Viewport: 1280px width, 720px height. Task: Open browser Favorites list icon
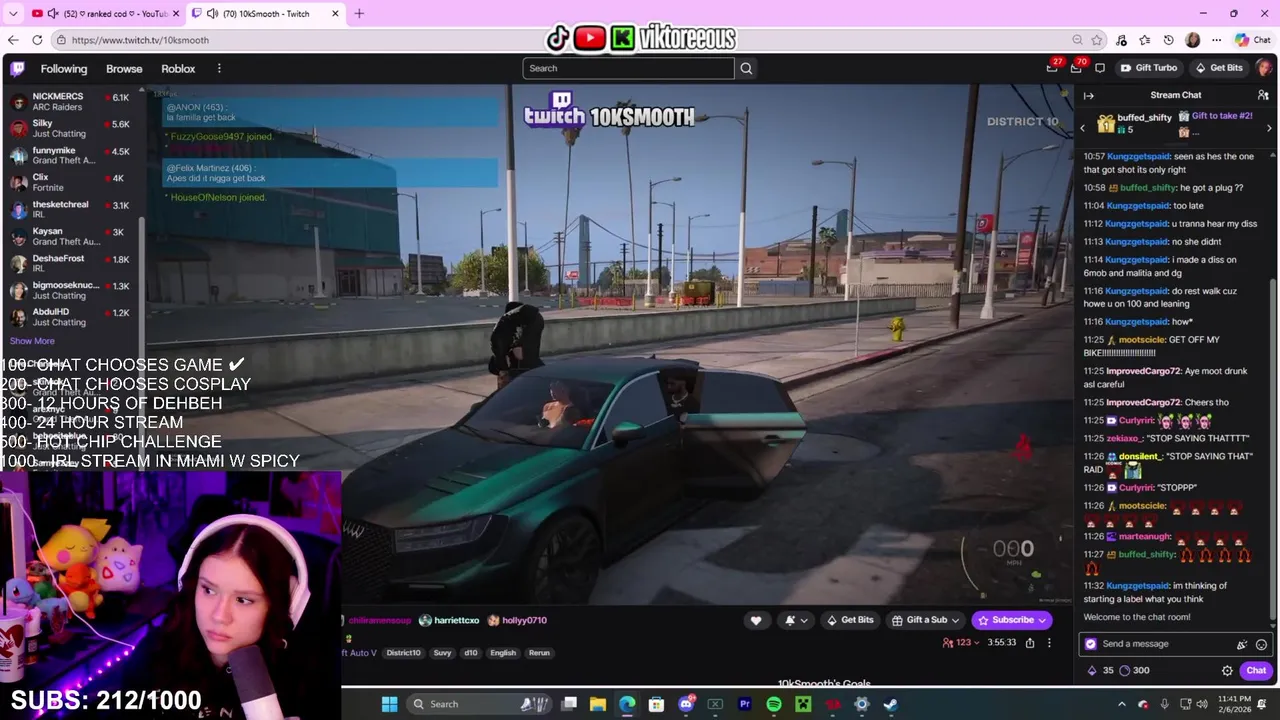pyautogui.click(x=1144, y=40)
